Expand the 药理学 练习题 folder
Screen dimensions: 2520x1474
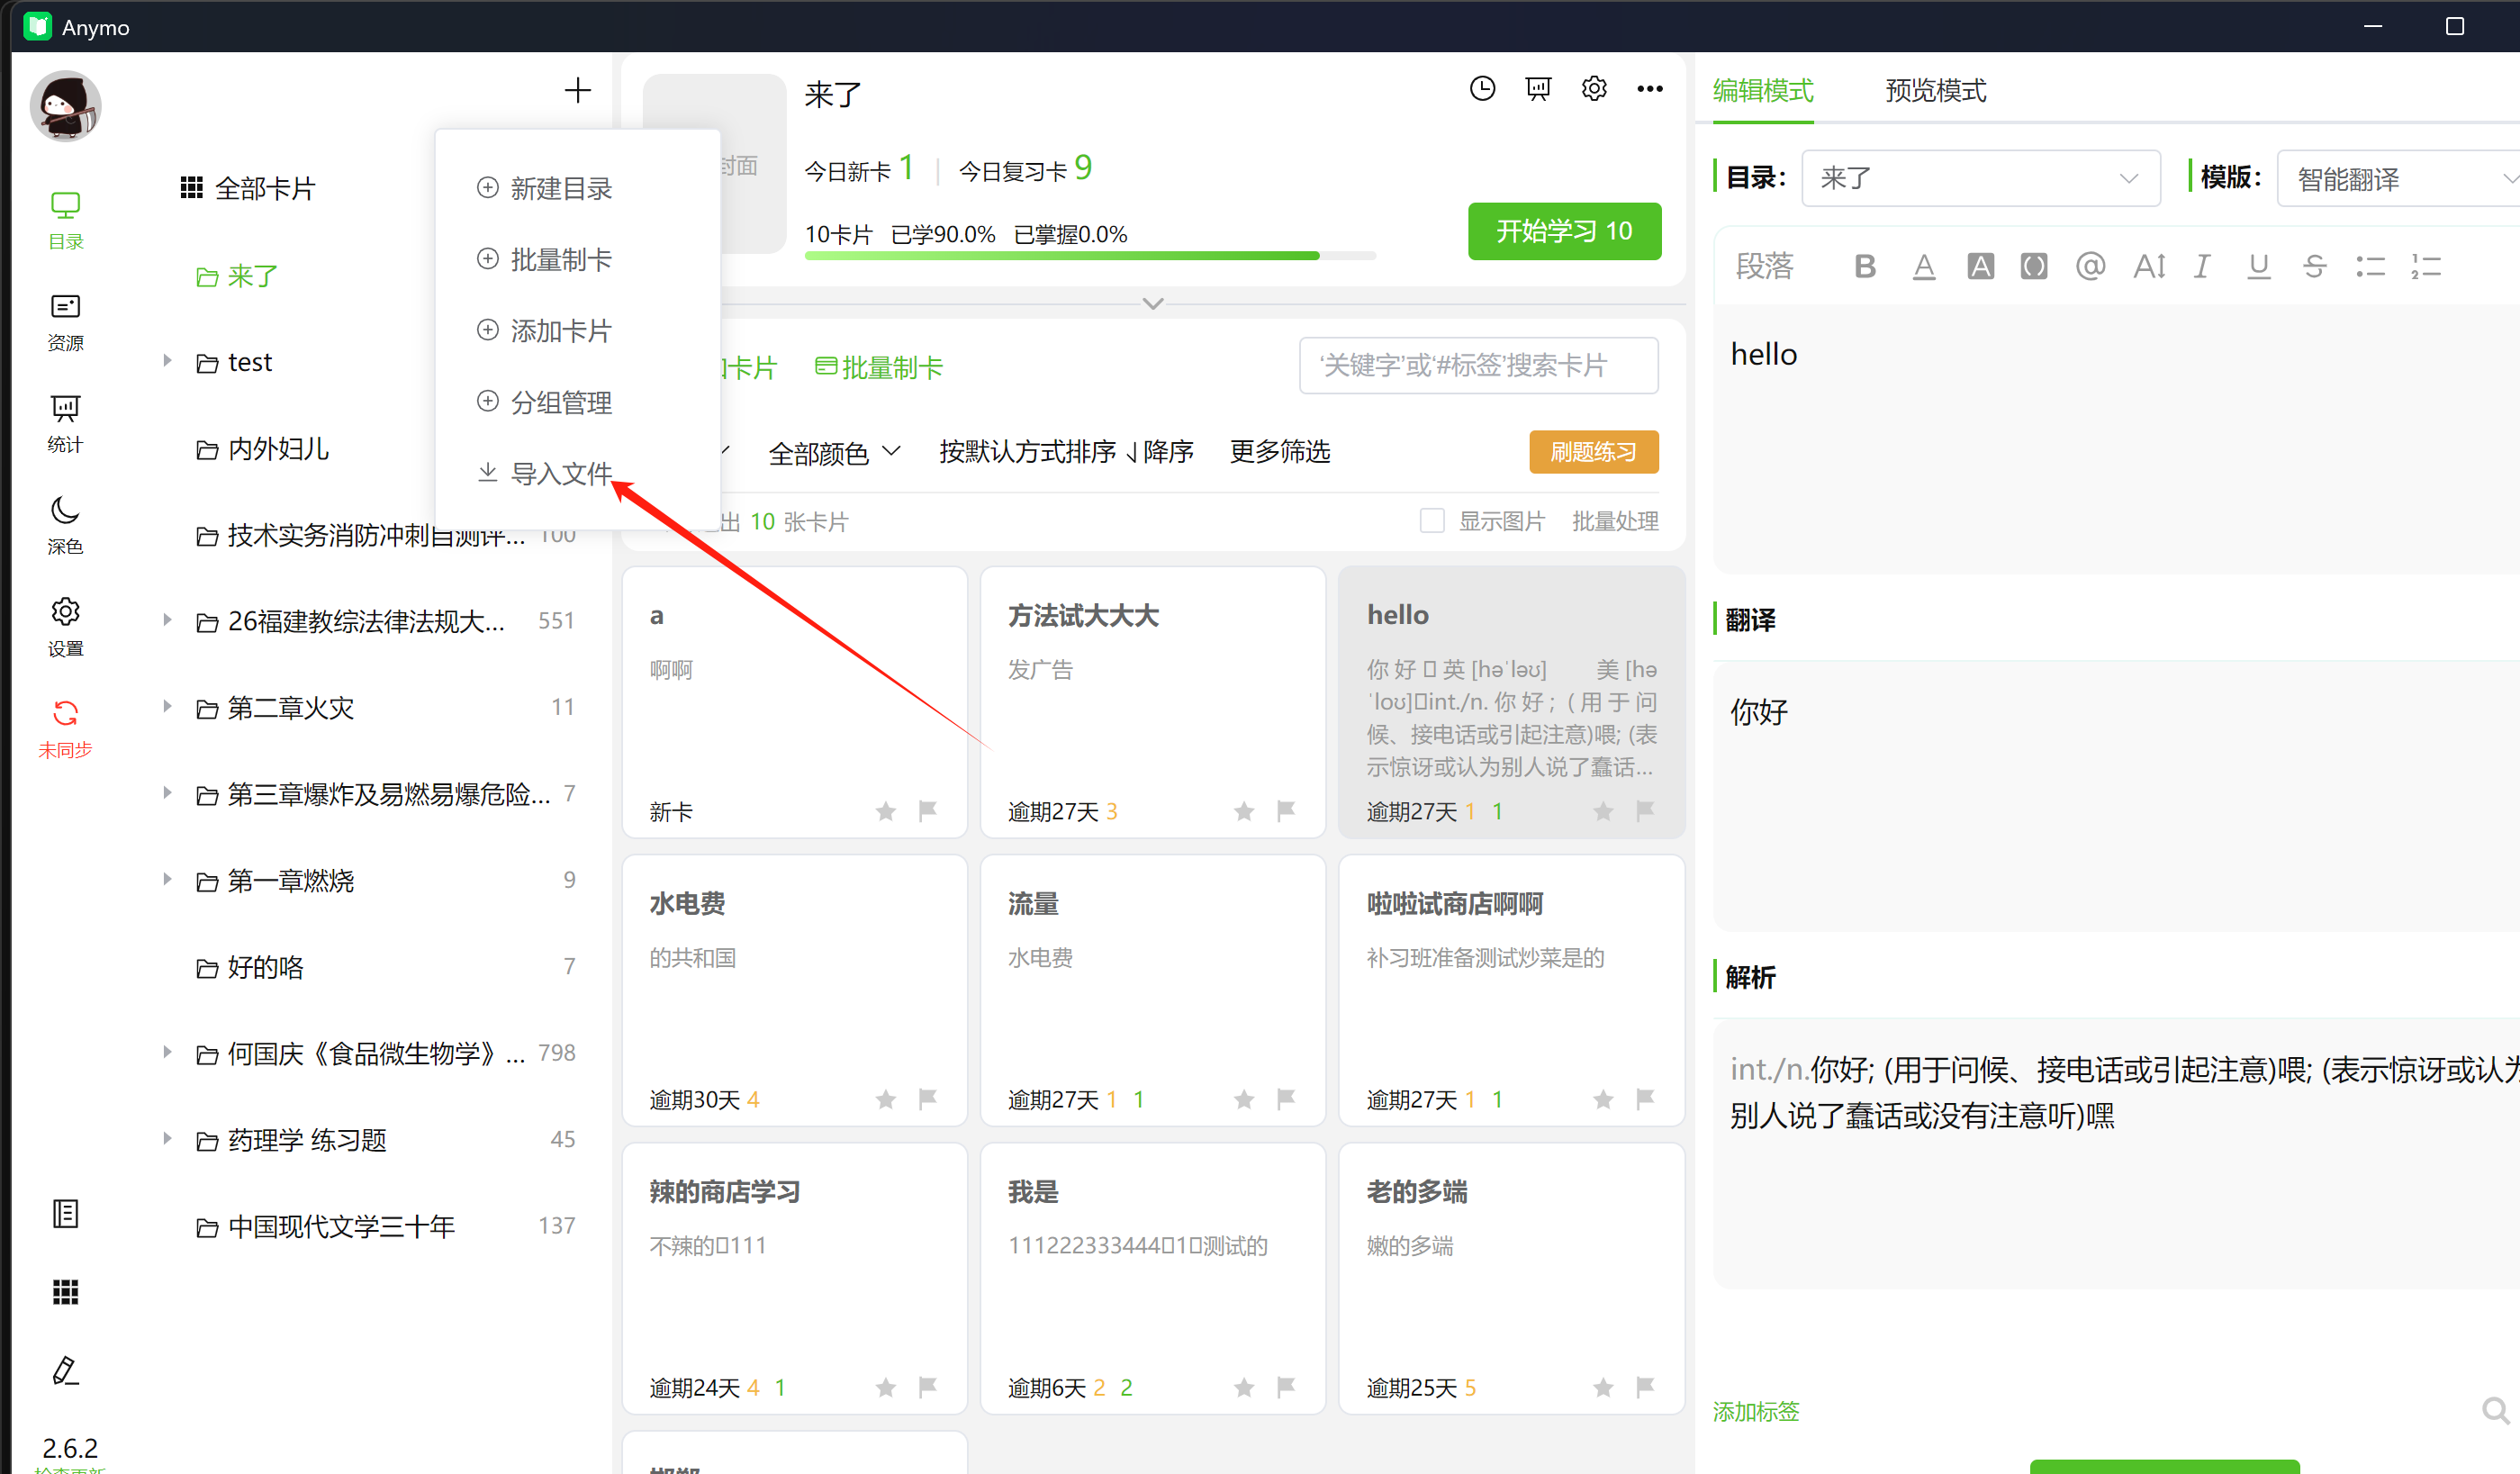pyautogui.click(x=167, y=1139)
